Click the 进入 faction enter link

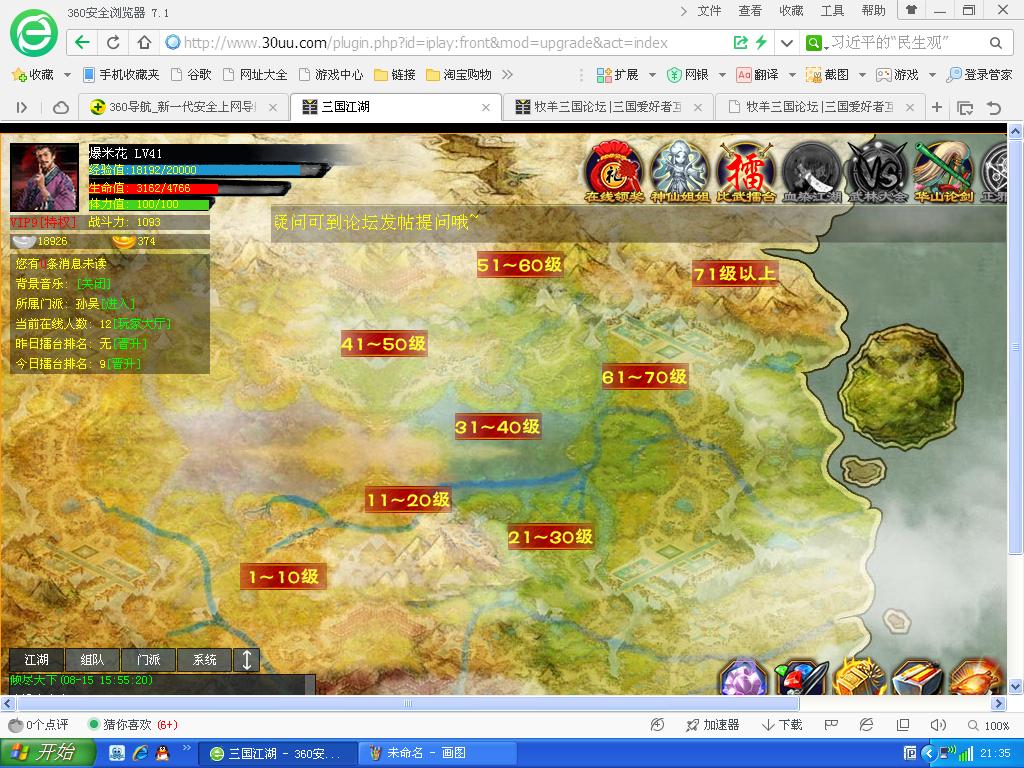pos(118,304)
